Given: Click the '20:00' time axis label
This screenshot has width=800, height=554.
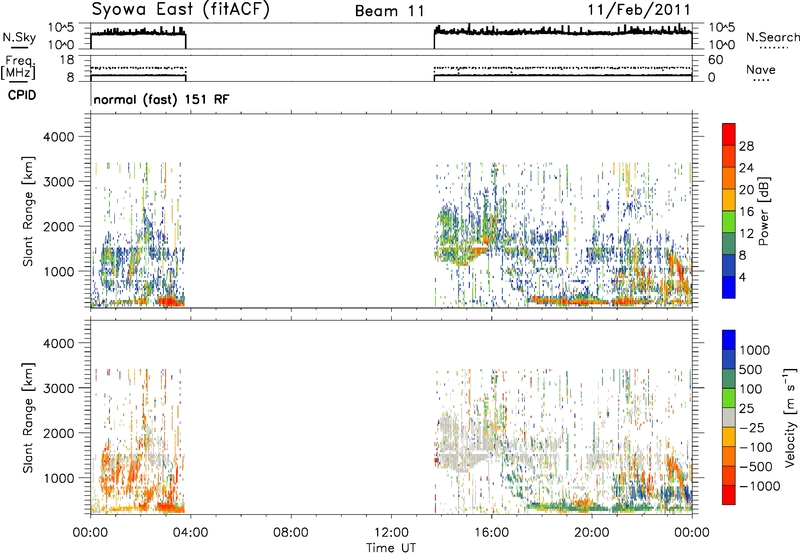Looking at the screenshot, I should [x=591, y=533].
